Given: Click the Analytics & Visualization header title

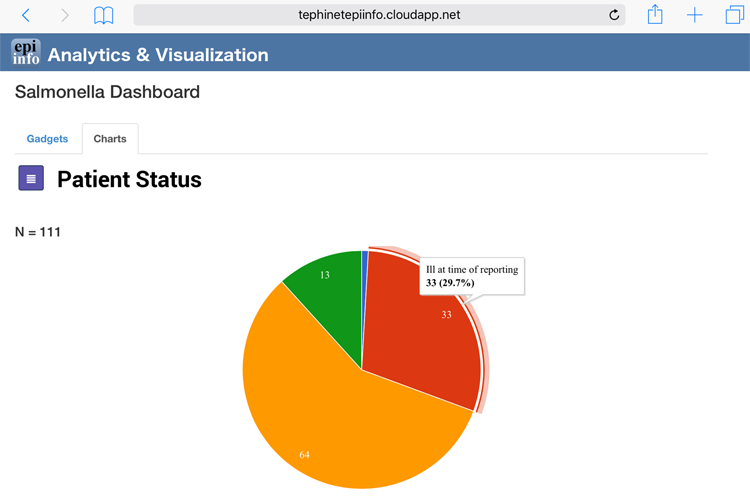Looking at the screenshot, I should (x=158, y=55).
